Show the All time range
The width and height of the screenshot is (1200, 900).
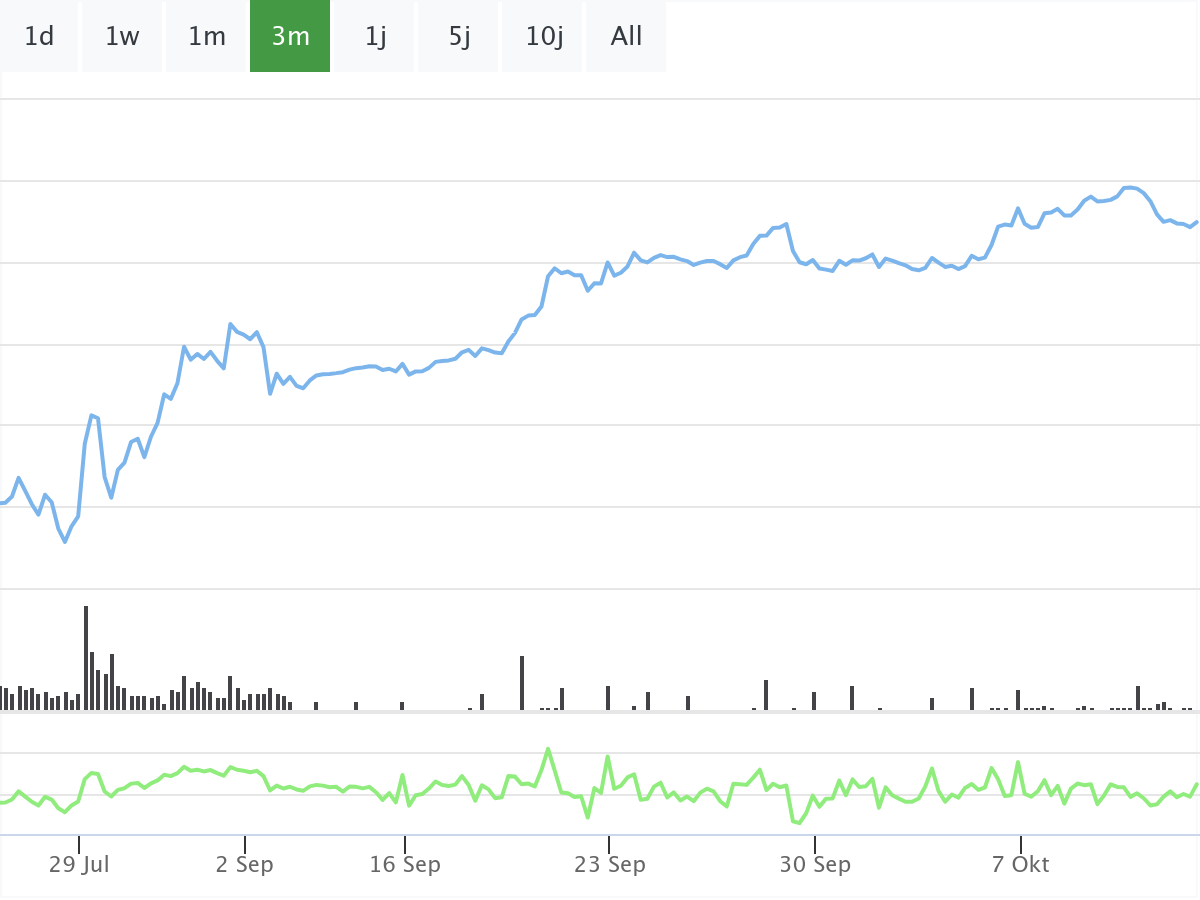627,37
